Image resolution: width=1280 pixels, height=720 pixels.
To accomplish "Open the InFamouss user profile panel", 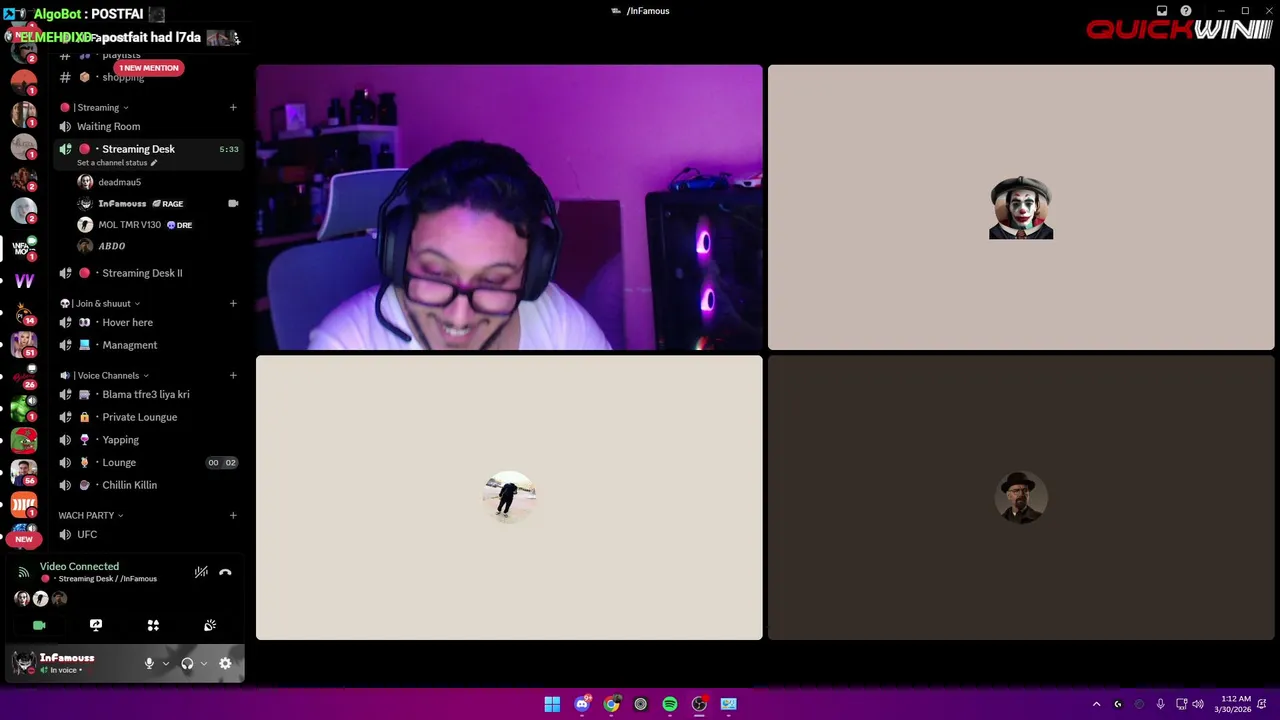I will 67,663.
